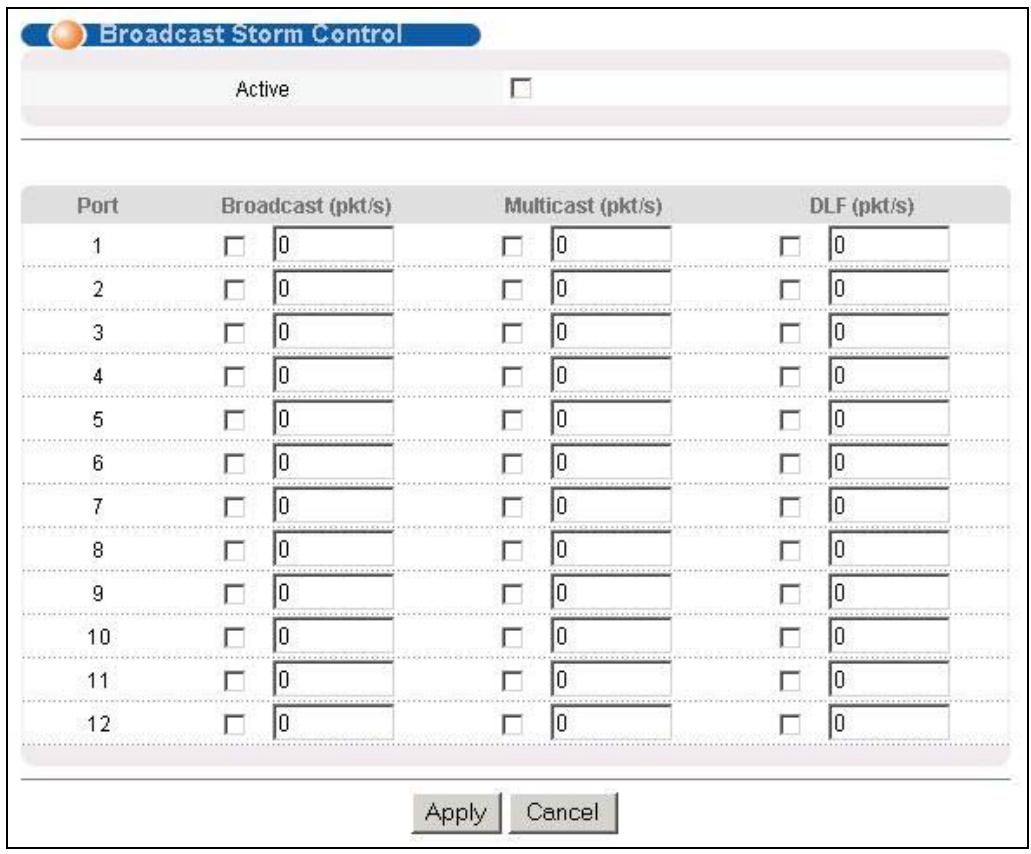Enable the Active checkbox for storm control

click(x=521, y=88)
